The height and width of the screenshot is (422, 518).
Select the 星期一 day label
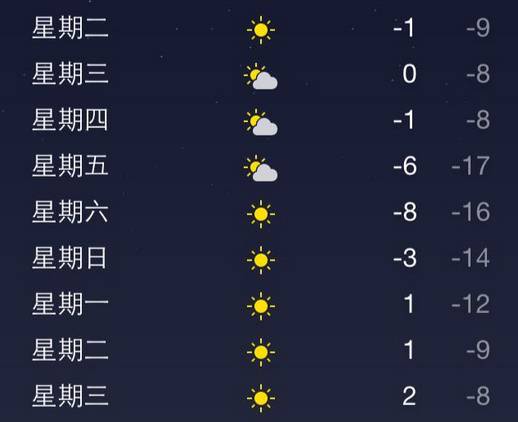pos(70,304)
